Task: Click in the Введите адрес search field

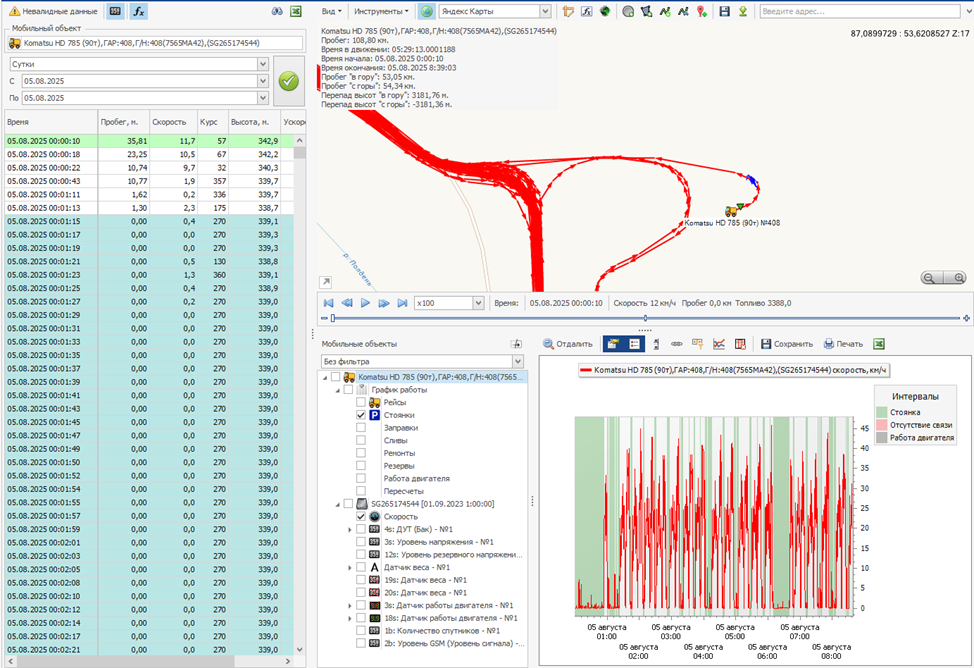Action: point(860,12)
